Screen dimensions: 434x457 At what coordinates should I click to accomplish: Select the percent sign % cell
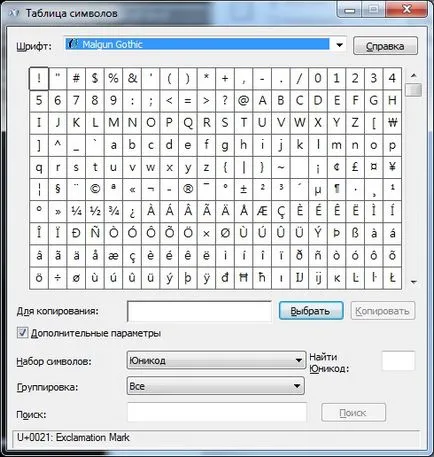[x=114, y=79]
